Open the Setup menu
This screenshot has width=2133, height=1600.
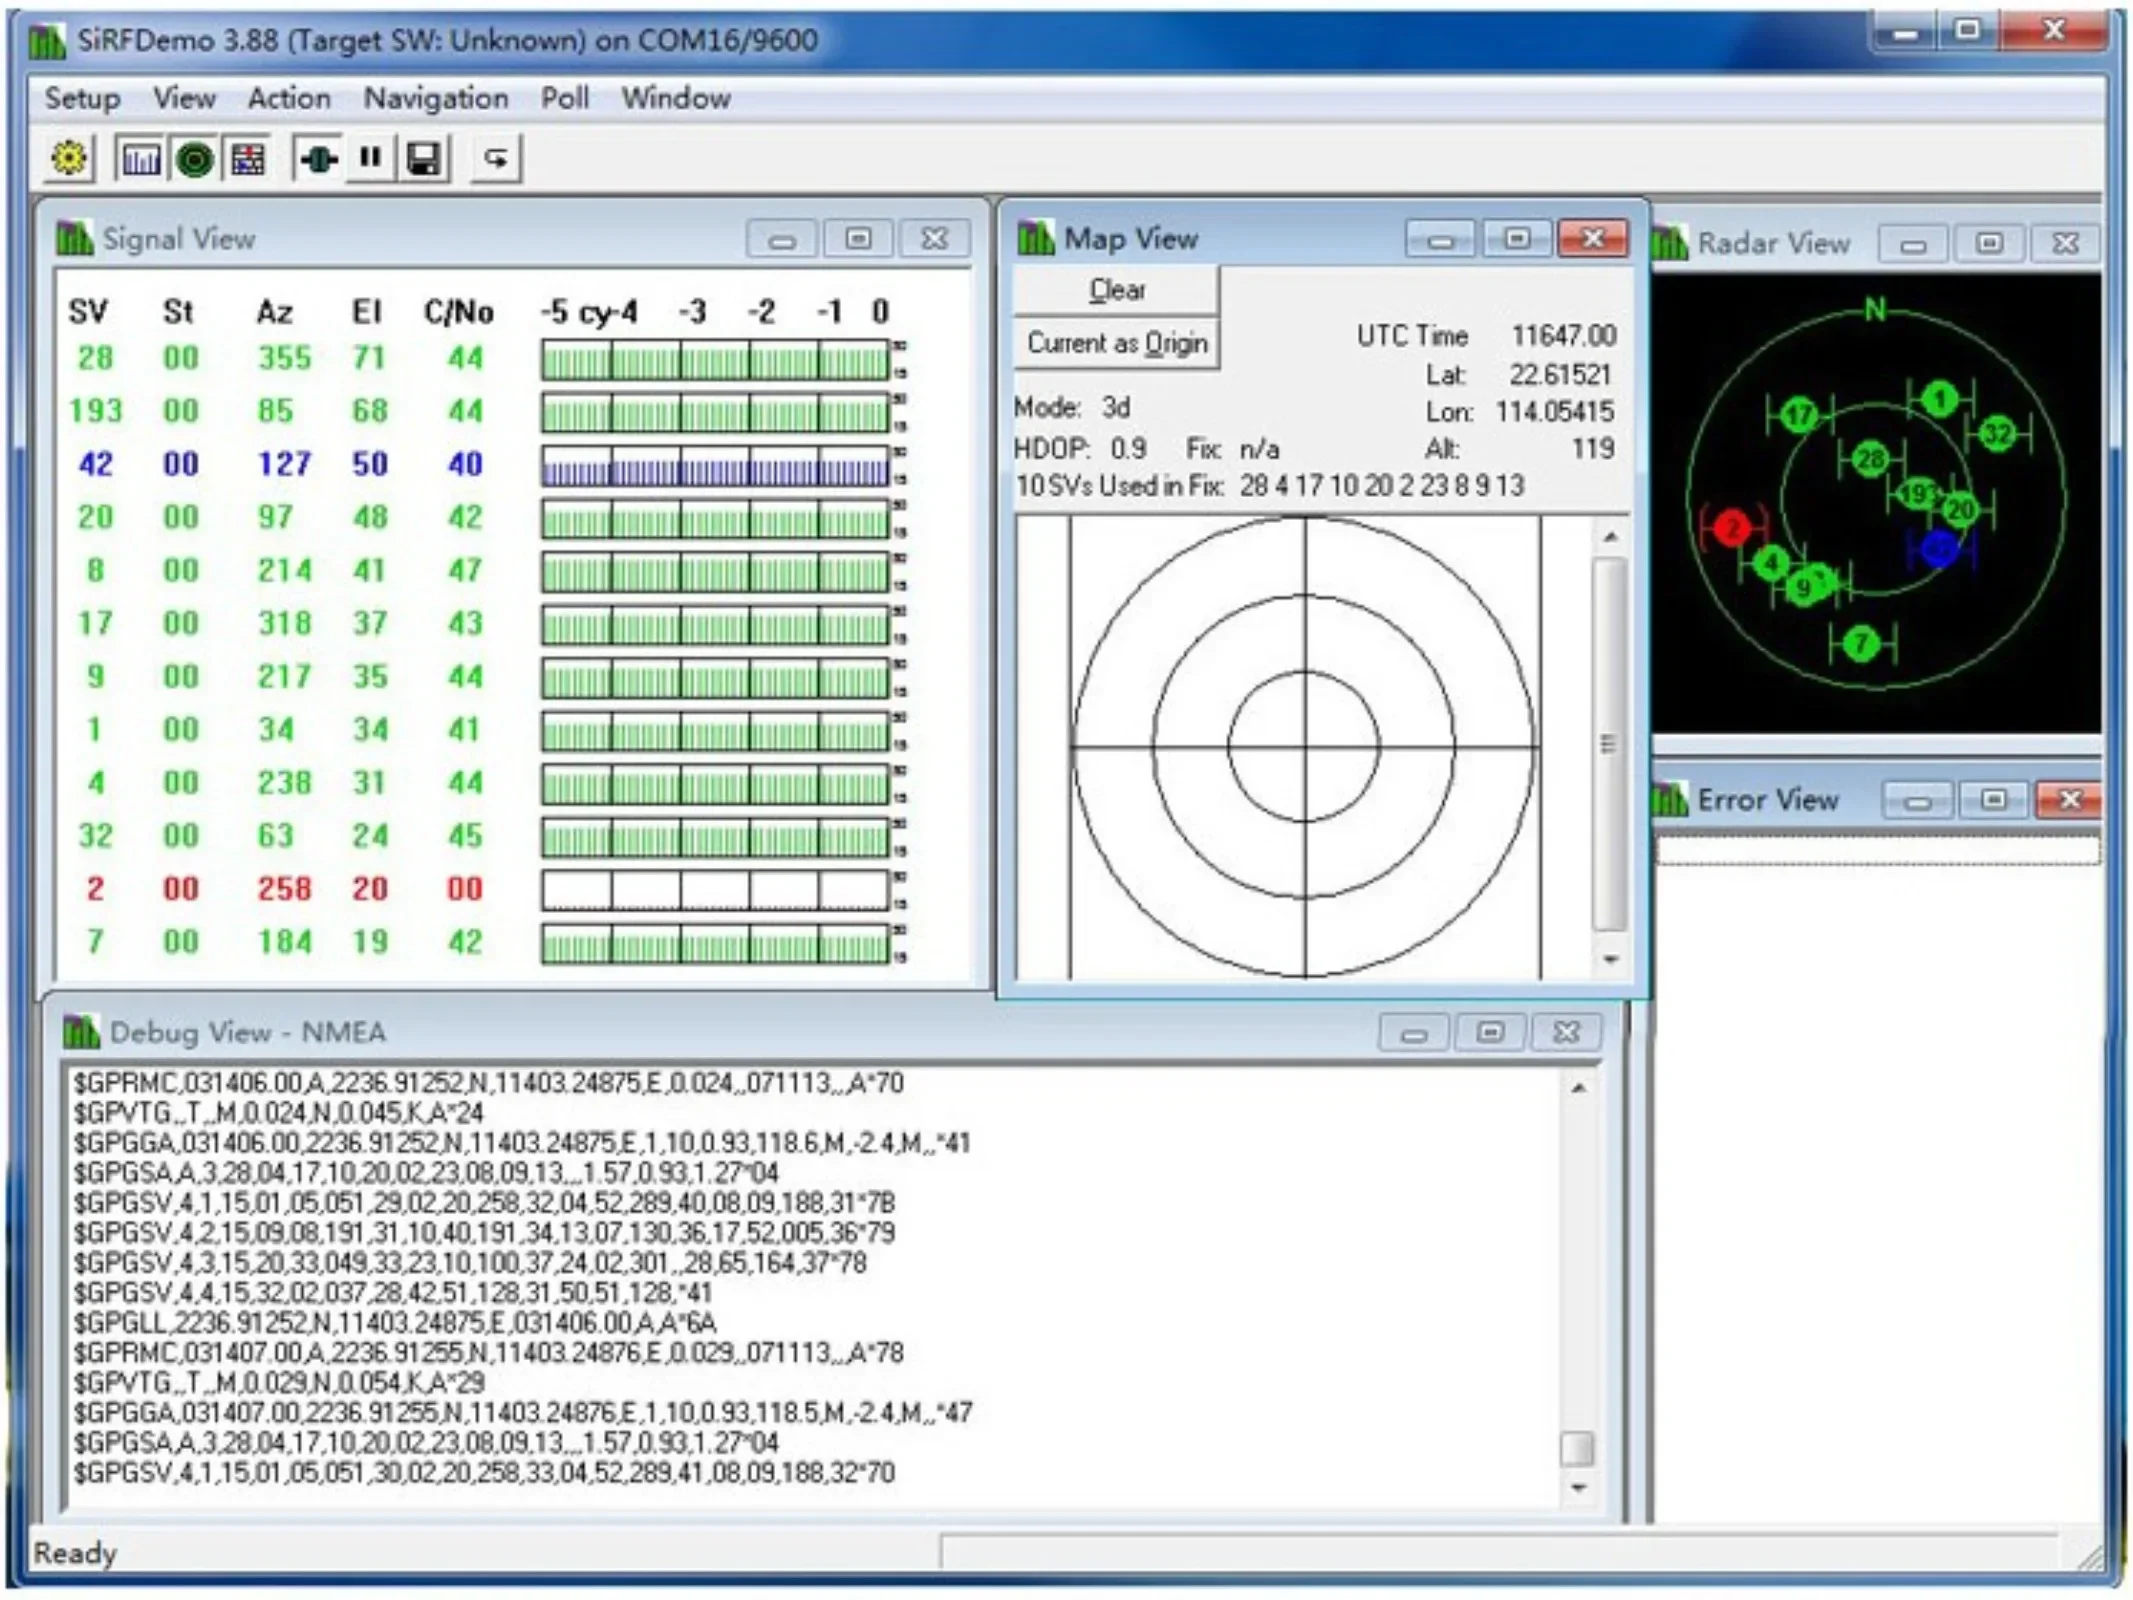(x=82, y=98)
